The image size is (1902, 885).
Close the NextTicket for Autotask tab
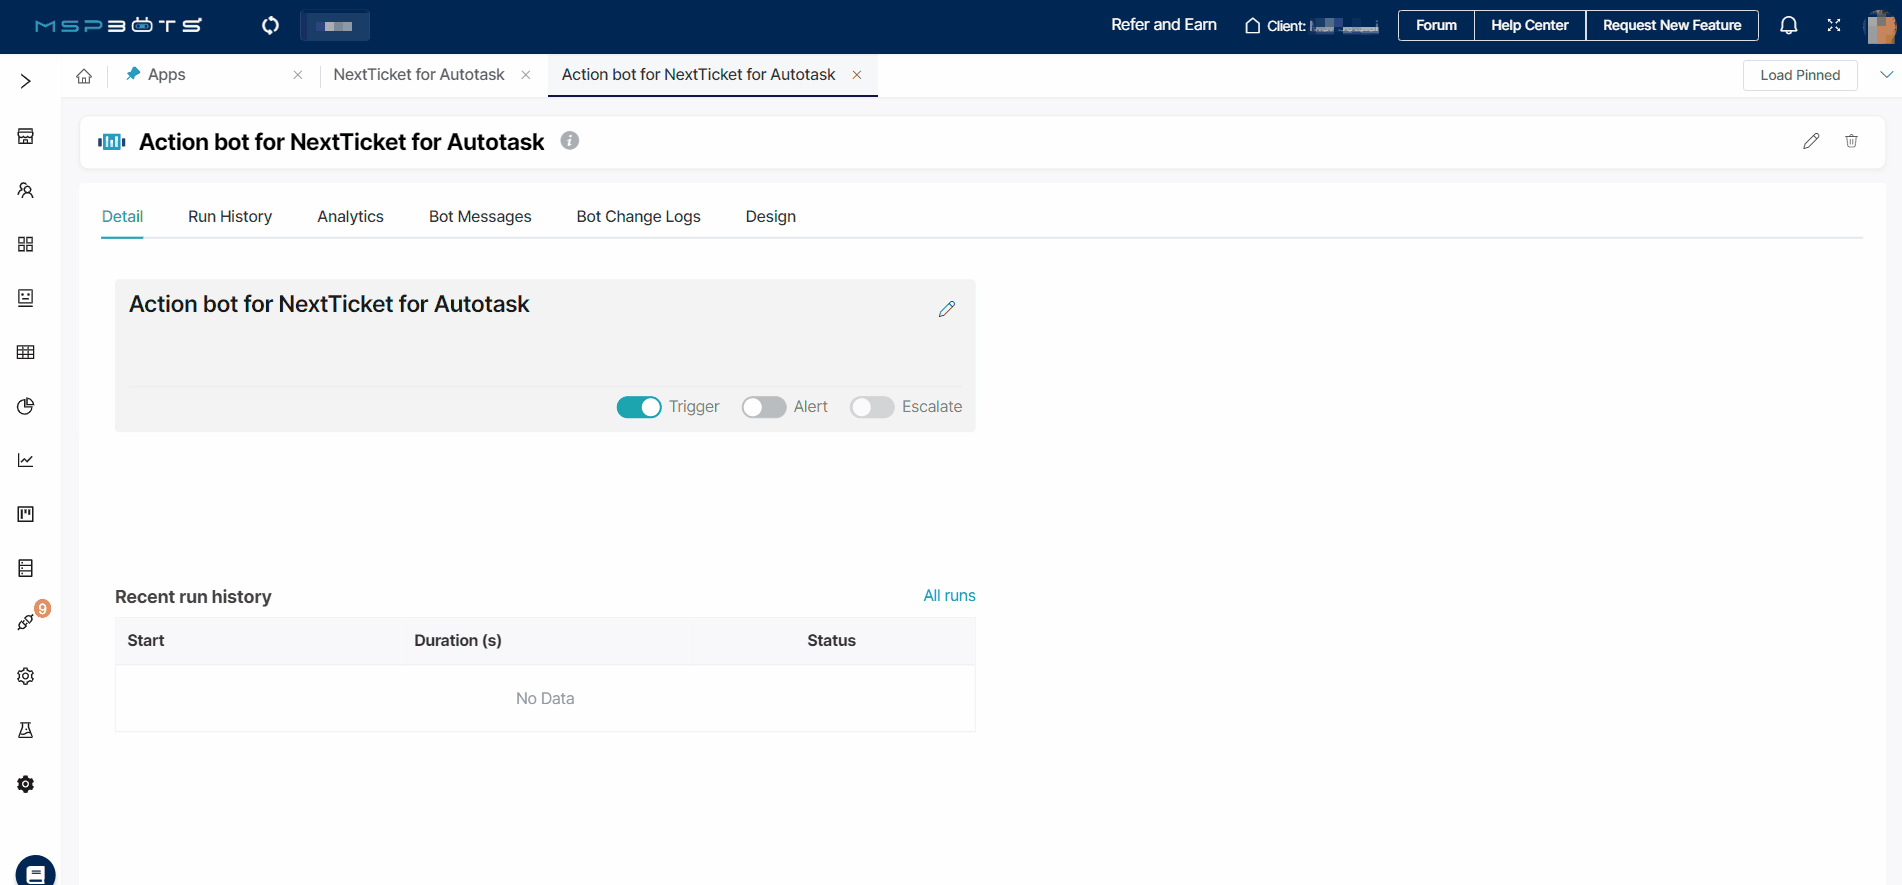[x=526, y=75]
